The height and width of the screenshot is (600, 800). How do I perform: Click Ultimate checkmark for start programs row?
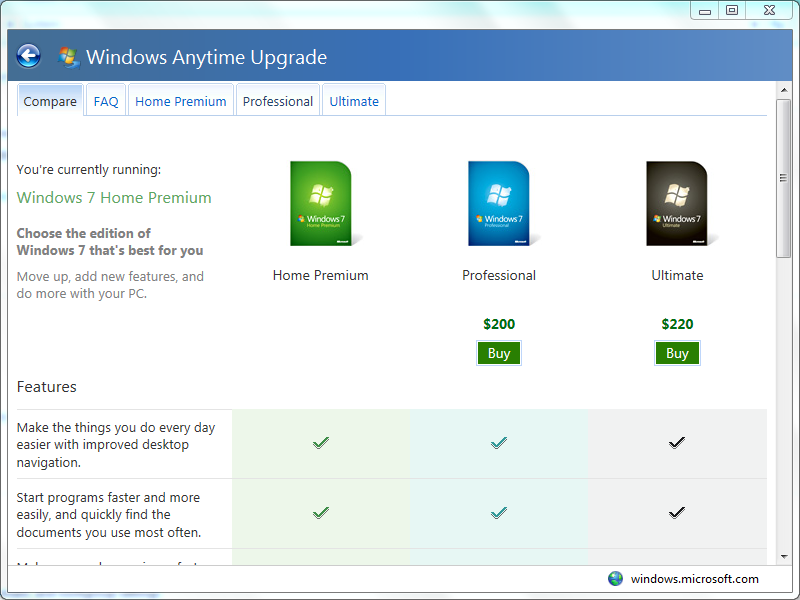point(677,512)
